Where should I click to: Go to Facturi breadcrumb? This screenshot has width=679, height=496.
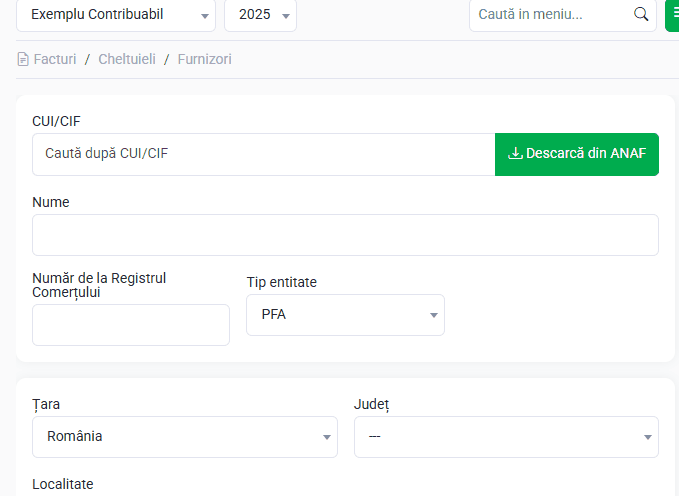(x=55, y=59)
